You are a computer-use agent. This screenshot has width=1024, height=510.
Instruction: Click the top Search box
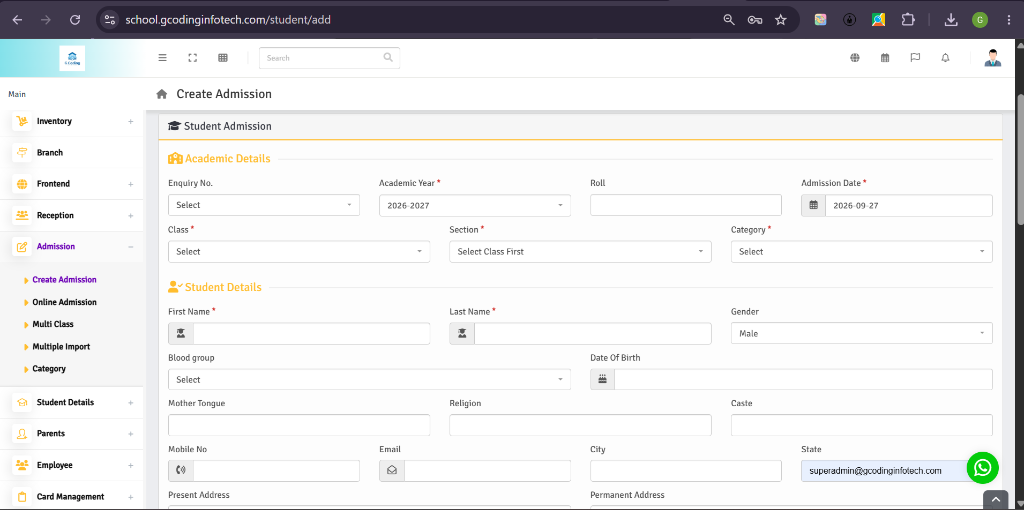pos(329,57)
